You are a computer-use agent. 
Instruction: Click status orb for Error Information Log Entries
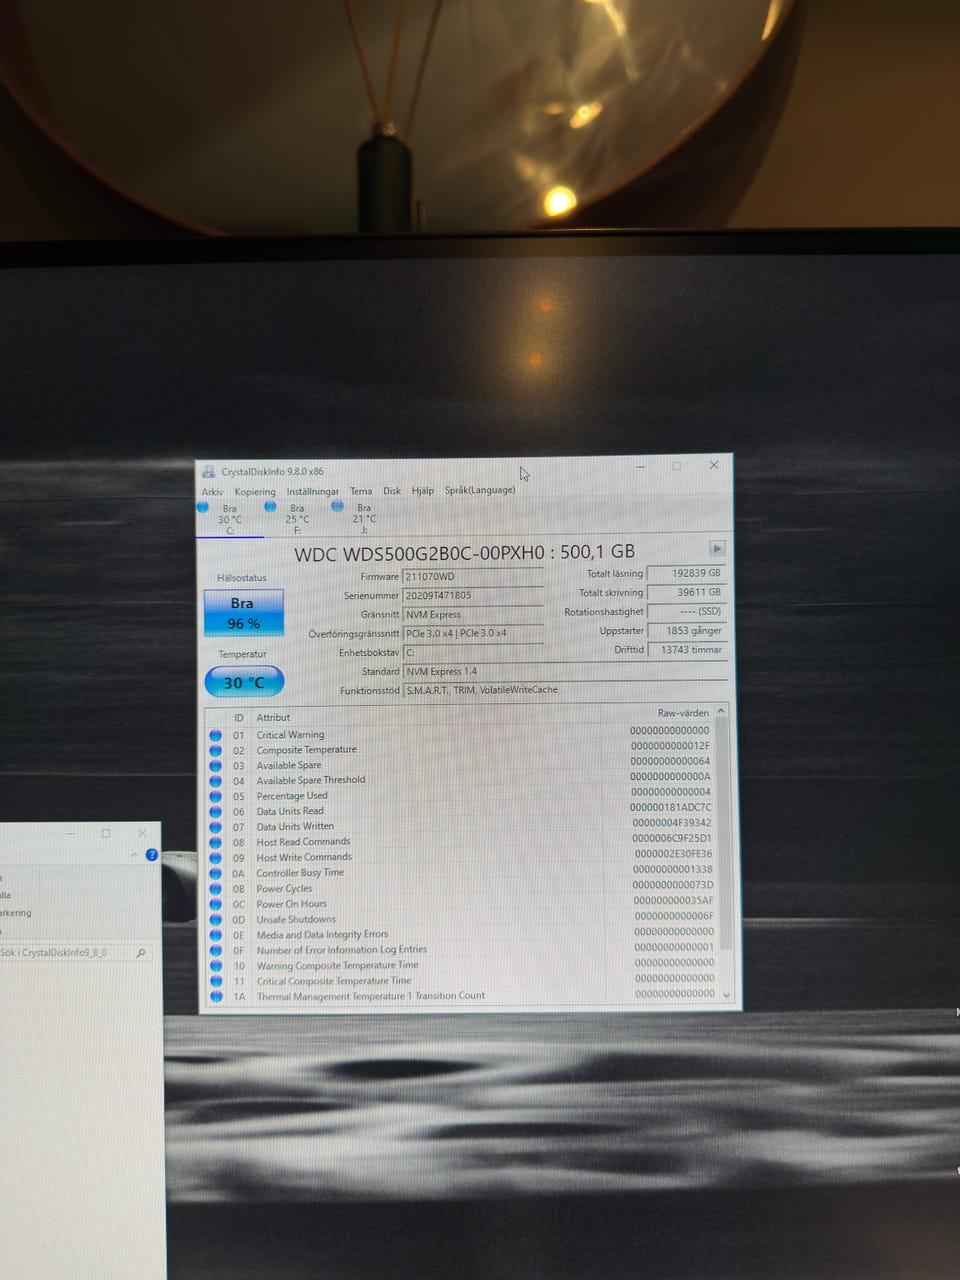pos(215,951)
